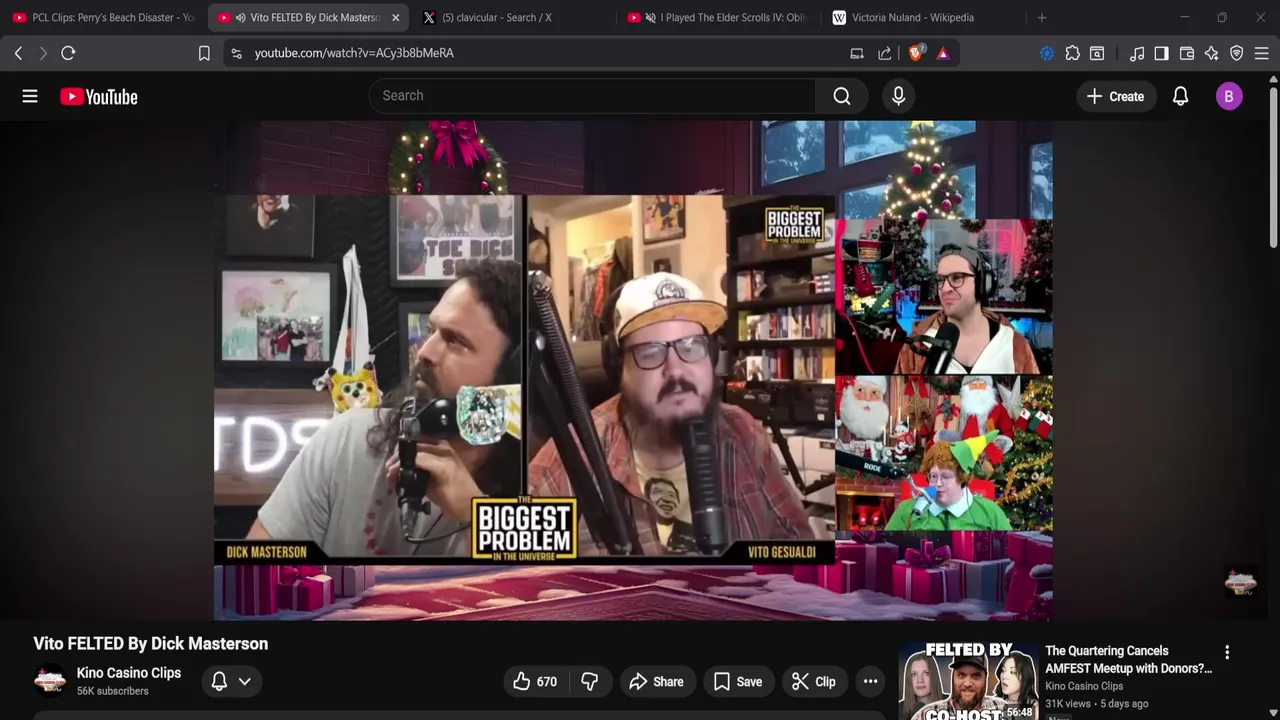Start voice search with the microphone
Screen dimensions: 1280x720
point(898,96)
